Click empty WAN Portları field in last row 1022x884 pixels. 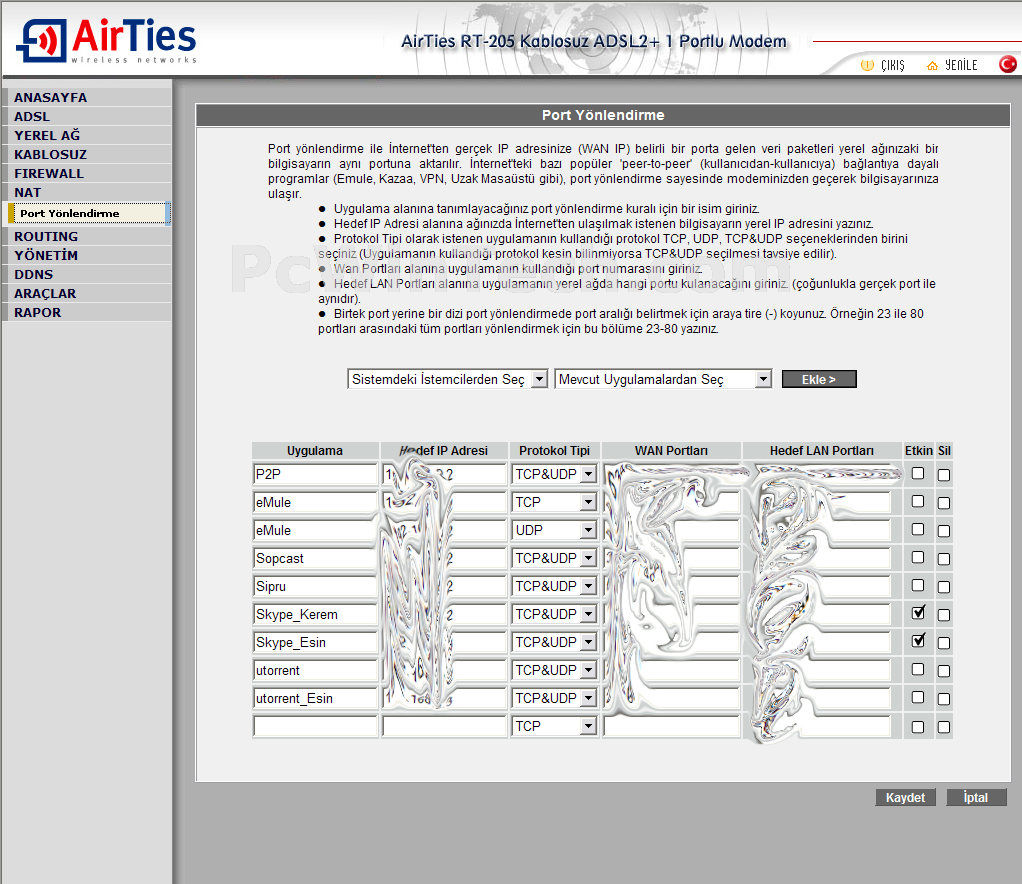coord(671,726)
